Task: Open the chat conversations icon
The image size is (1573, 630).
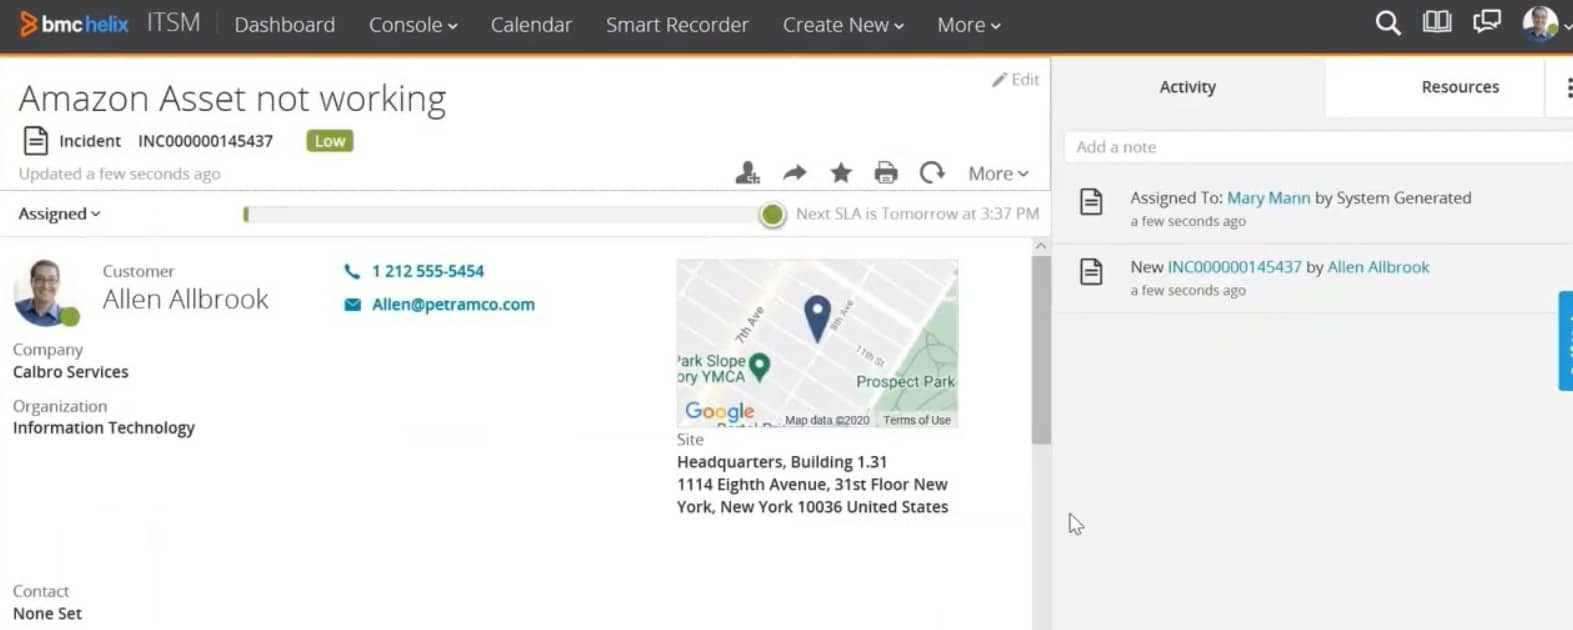Action: point(1487,22)
